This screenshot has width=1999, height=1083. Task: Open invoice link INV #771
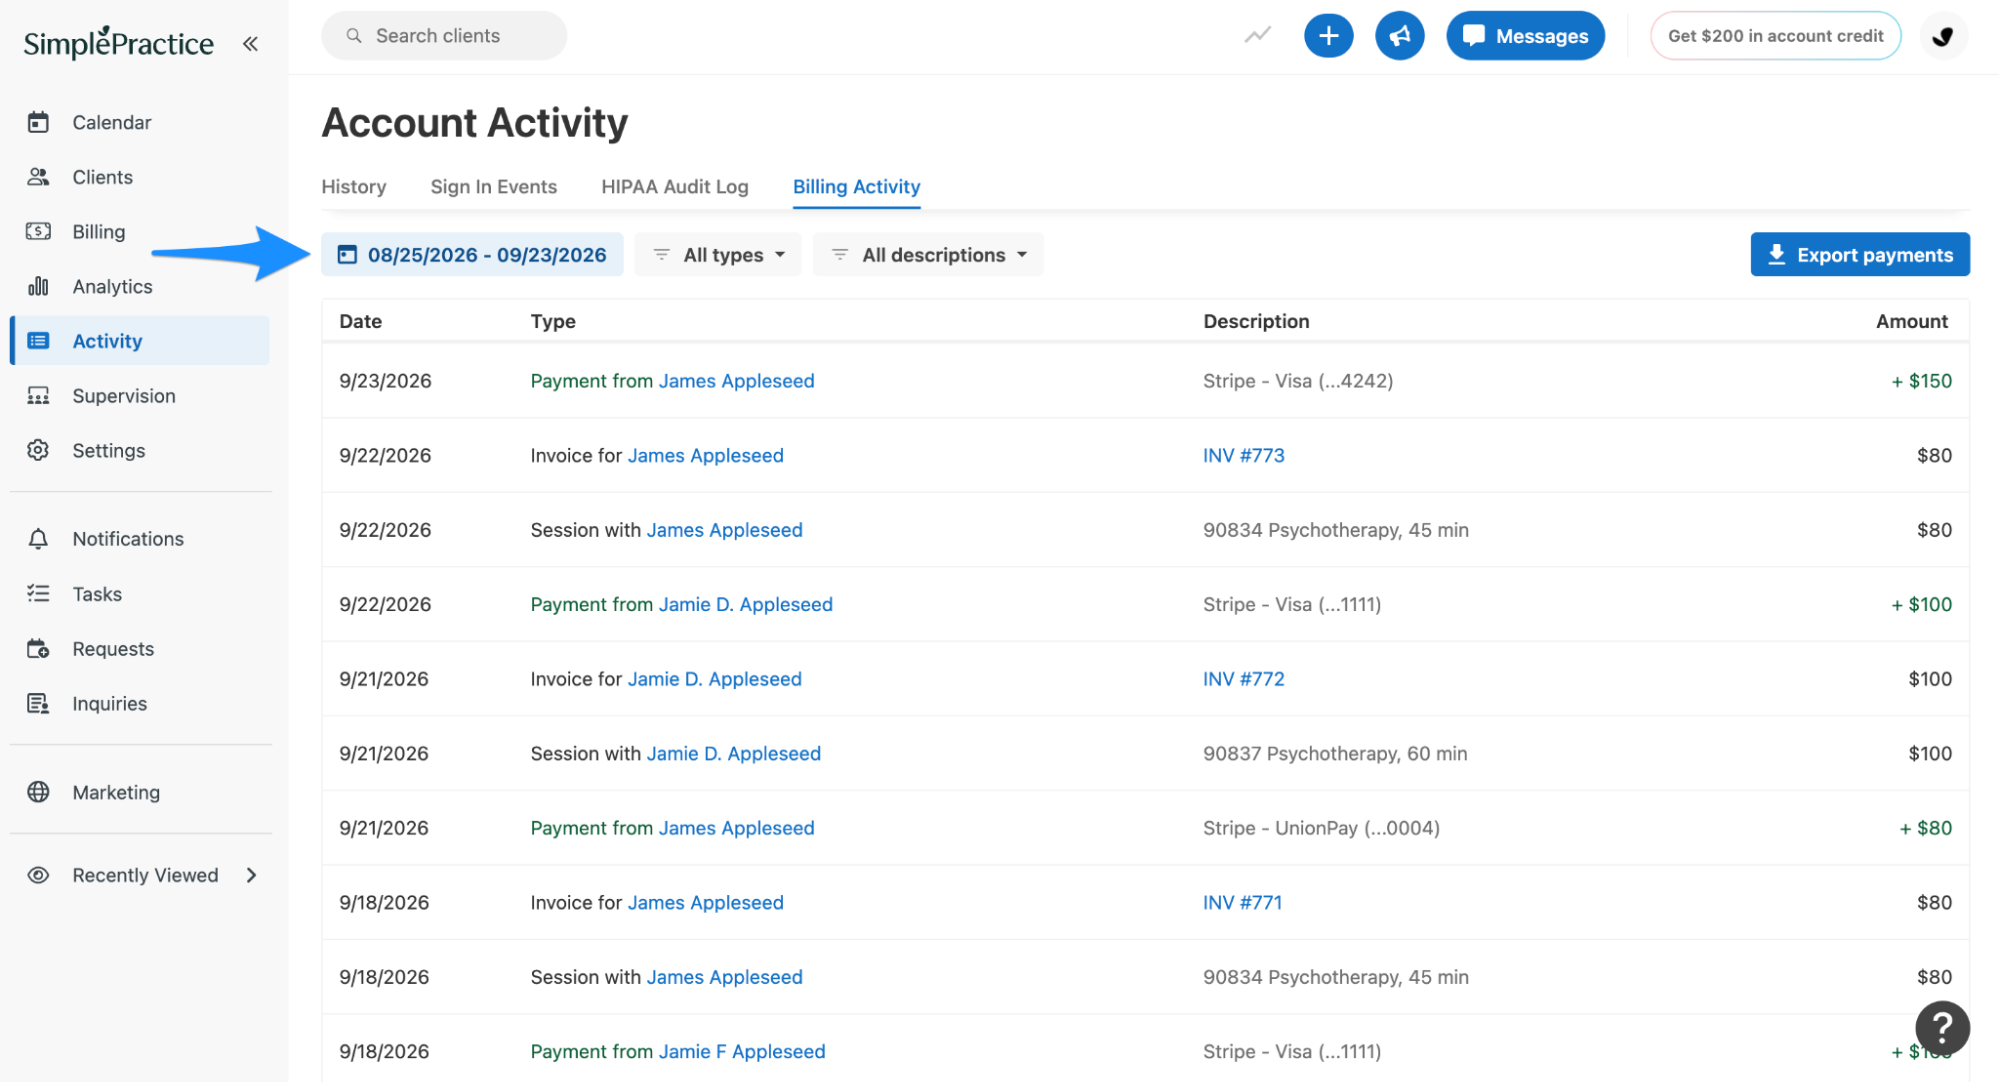[x=1242, y=903]
